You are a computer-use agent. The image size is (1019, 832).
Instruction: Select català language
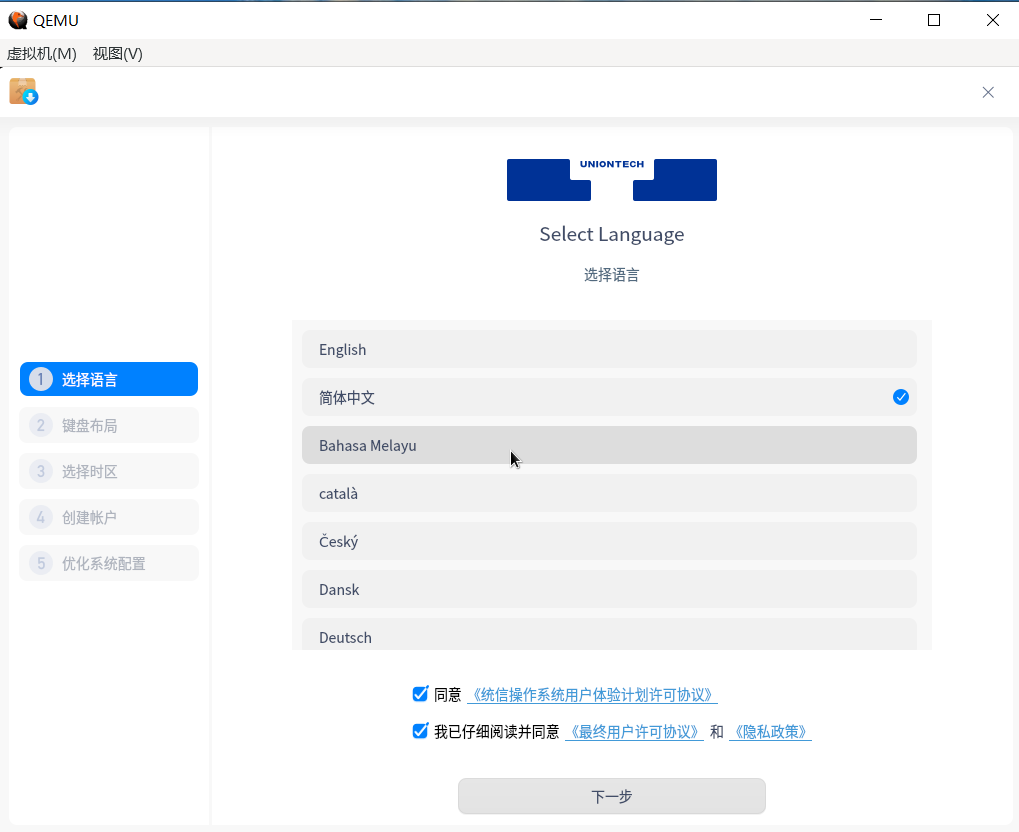[x=609, y=493]
